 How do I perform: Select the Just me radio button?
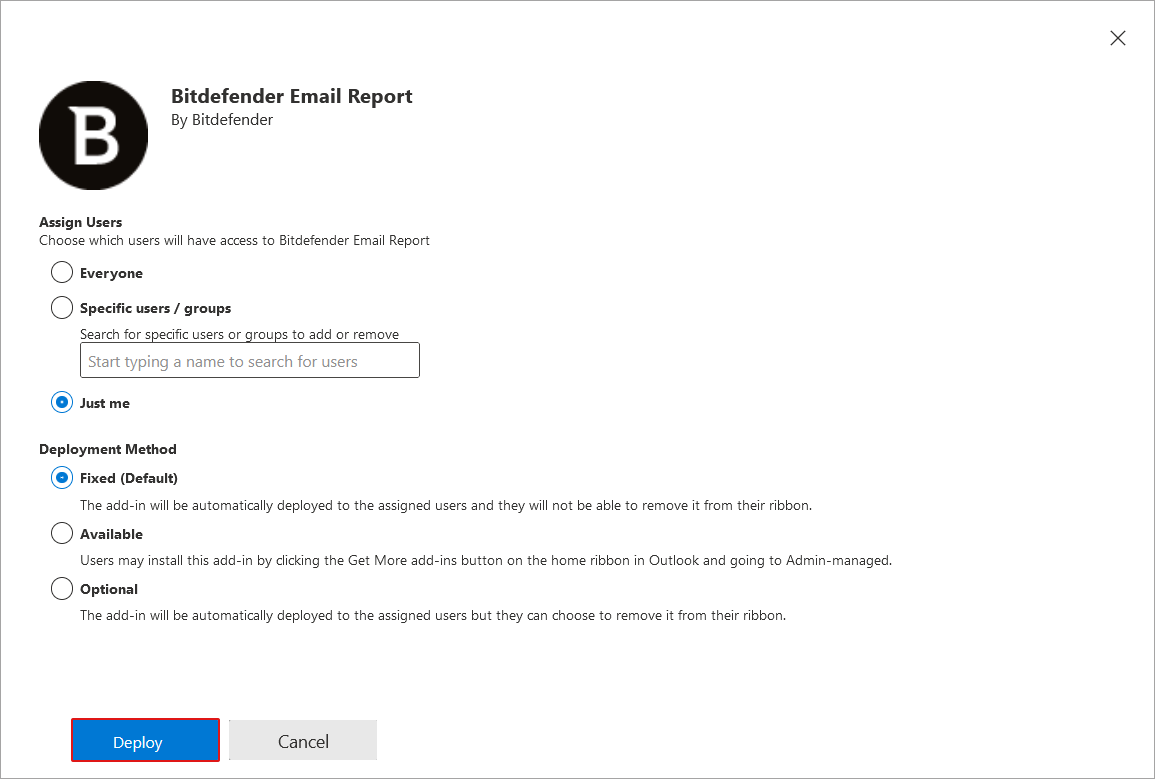point(62,403)
